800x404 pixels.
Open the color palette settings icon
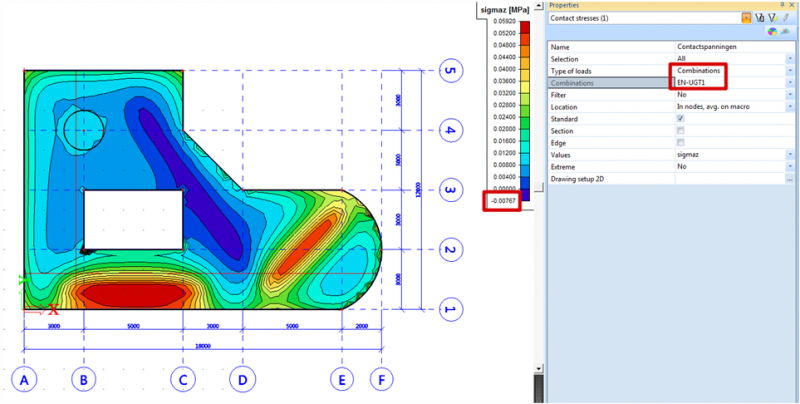(x=772, y=32)
